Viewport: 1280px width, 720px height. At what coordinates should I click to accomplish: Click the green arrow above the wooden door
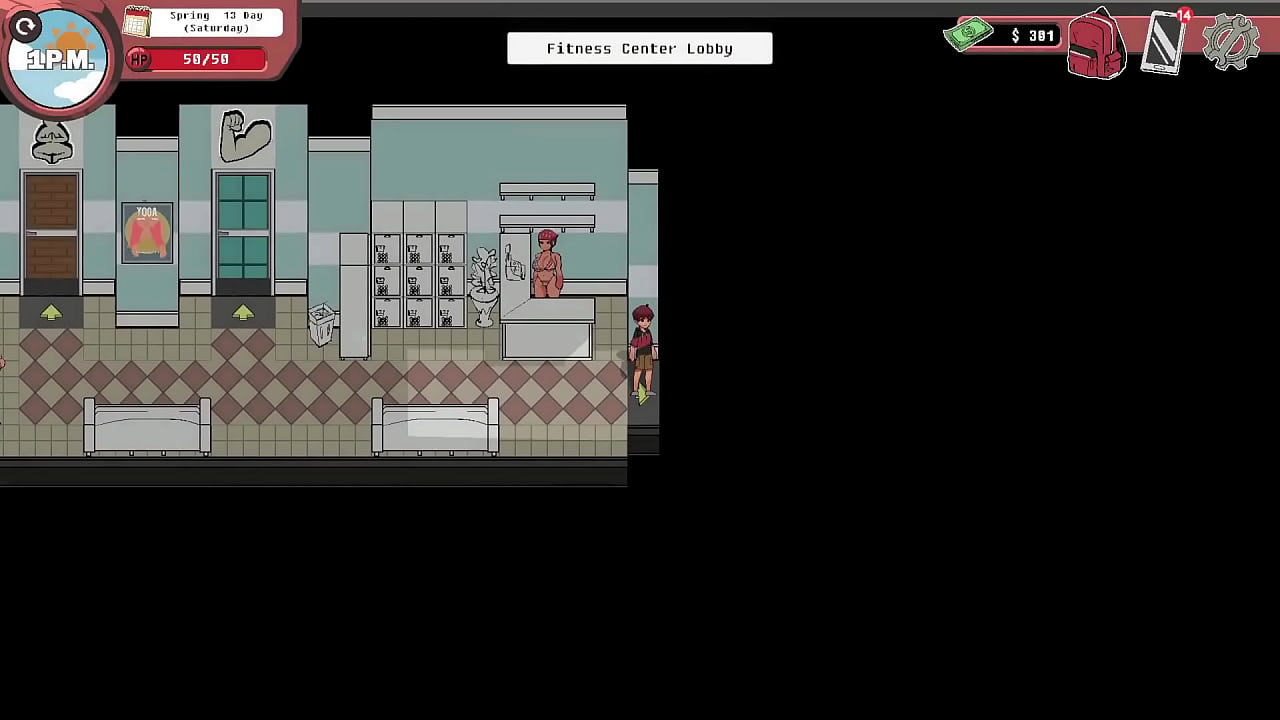coord(51,312)
